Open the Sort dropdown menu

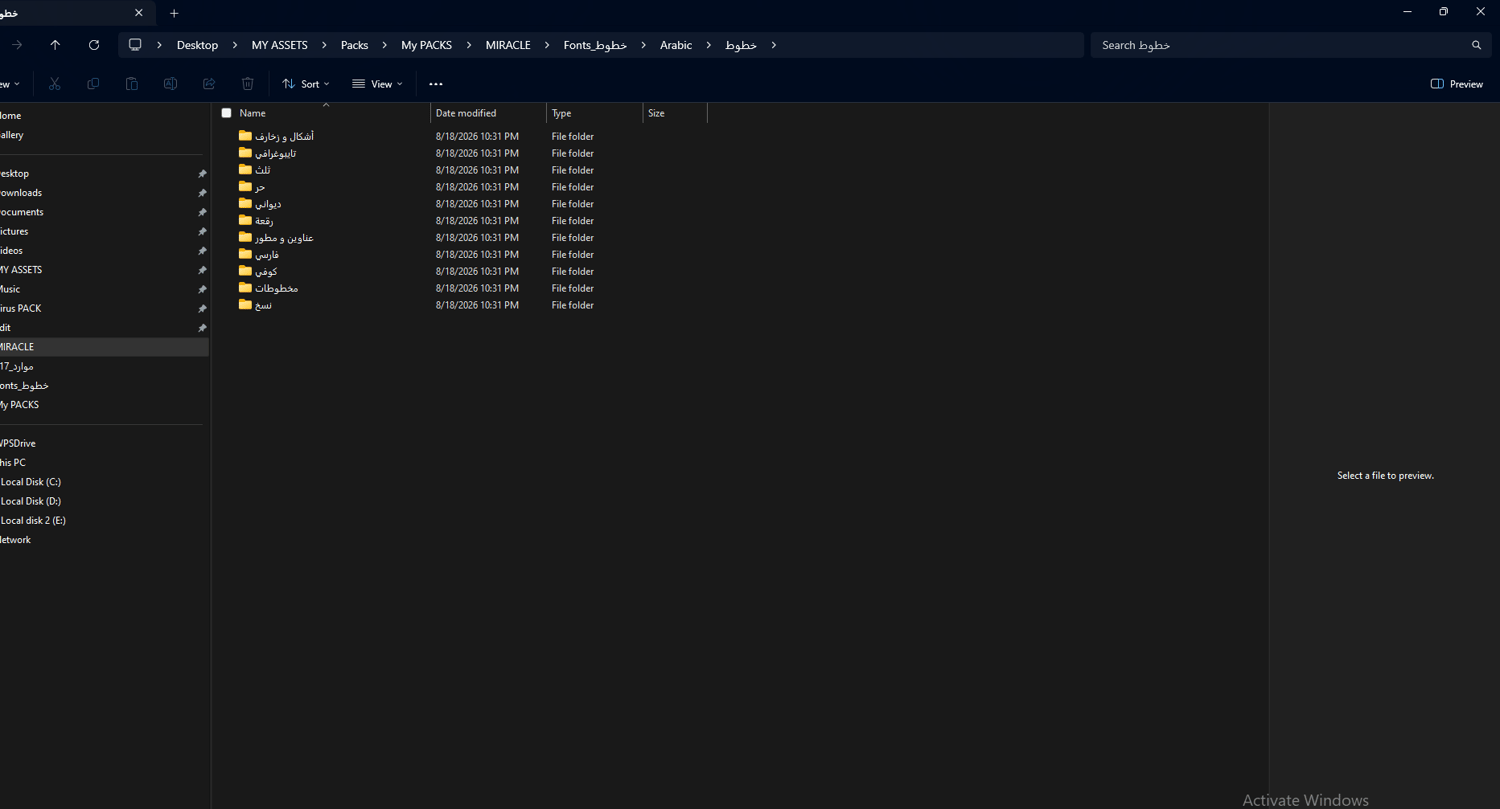coord(305,84)
